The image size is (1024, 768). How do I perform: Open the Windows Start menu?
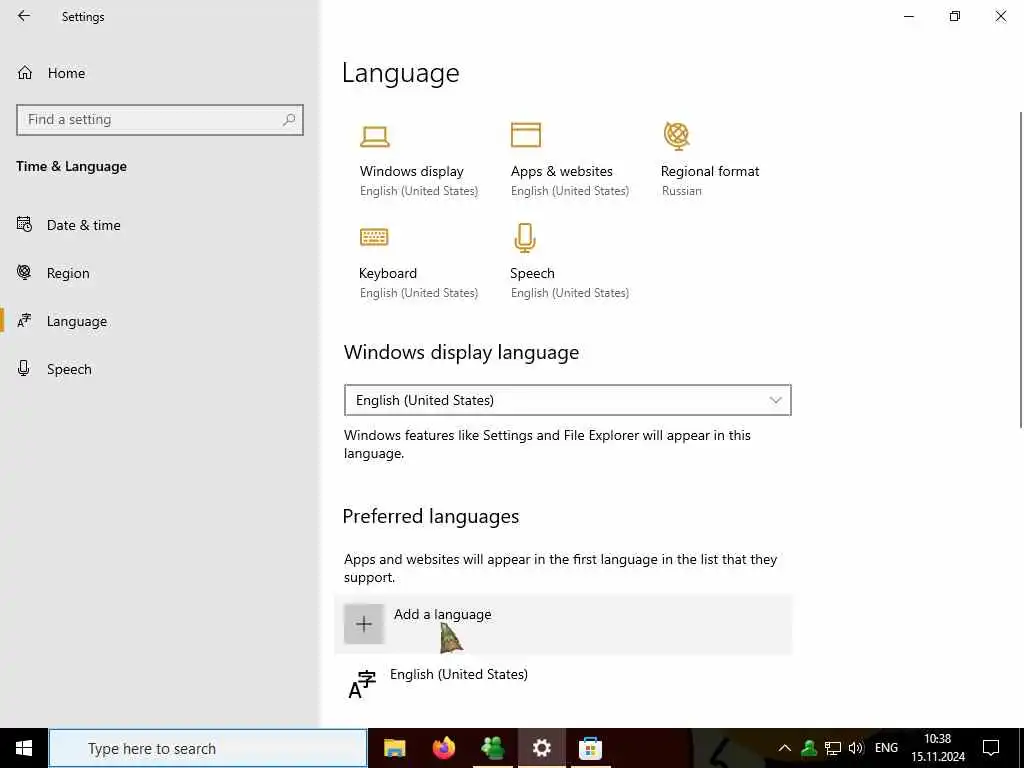[x=24, y=748]
